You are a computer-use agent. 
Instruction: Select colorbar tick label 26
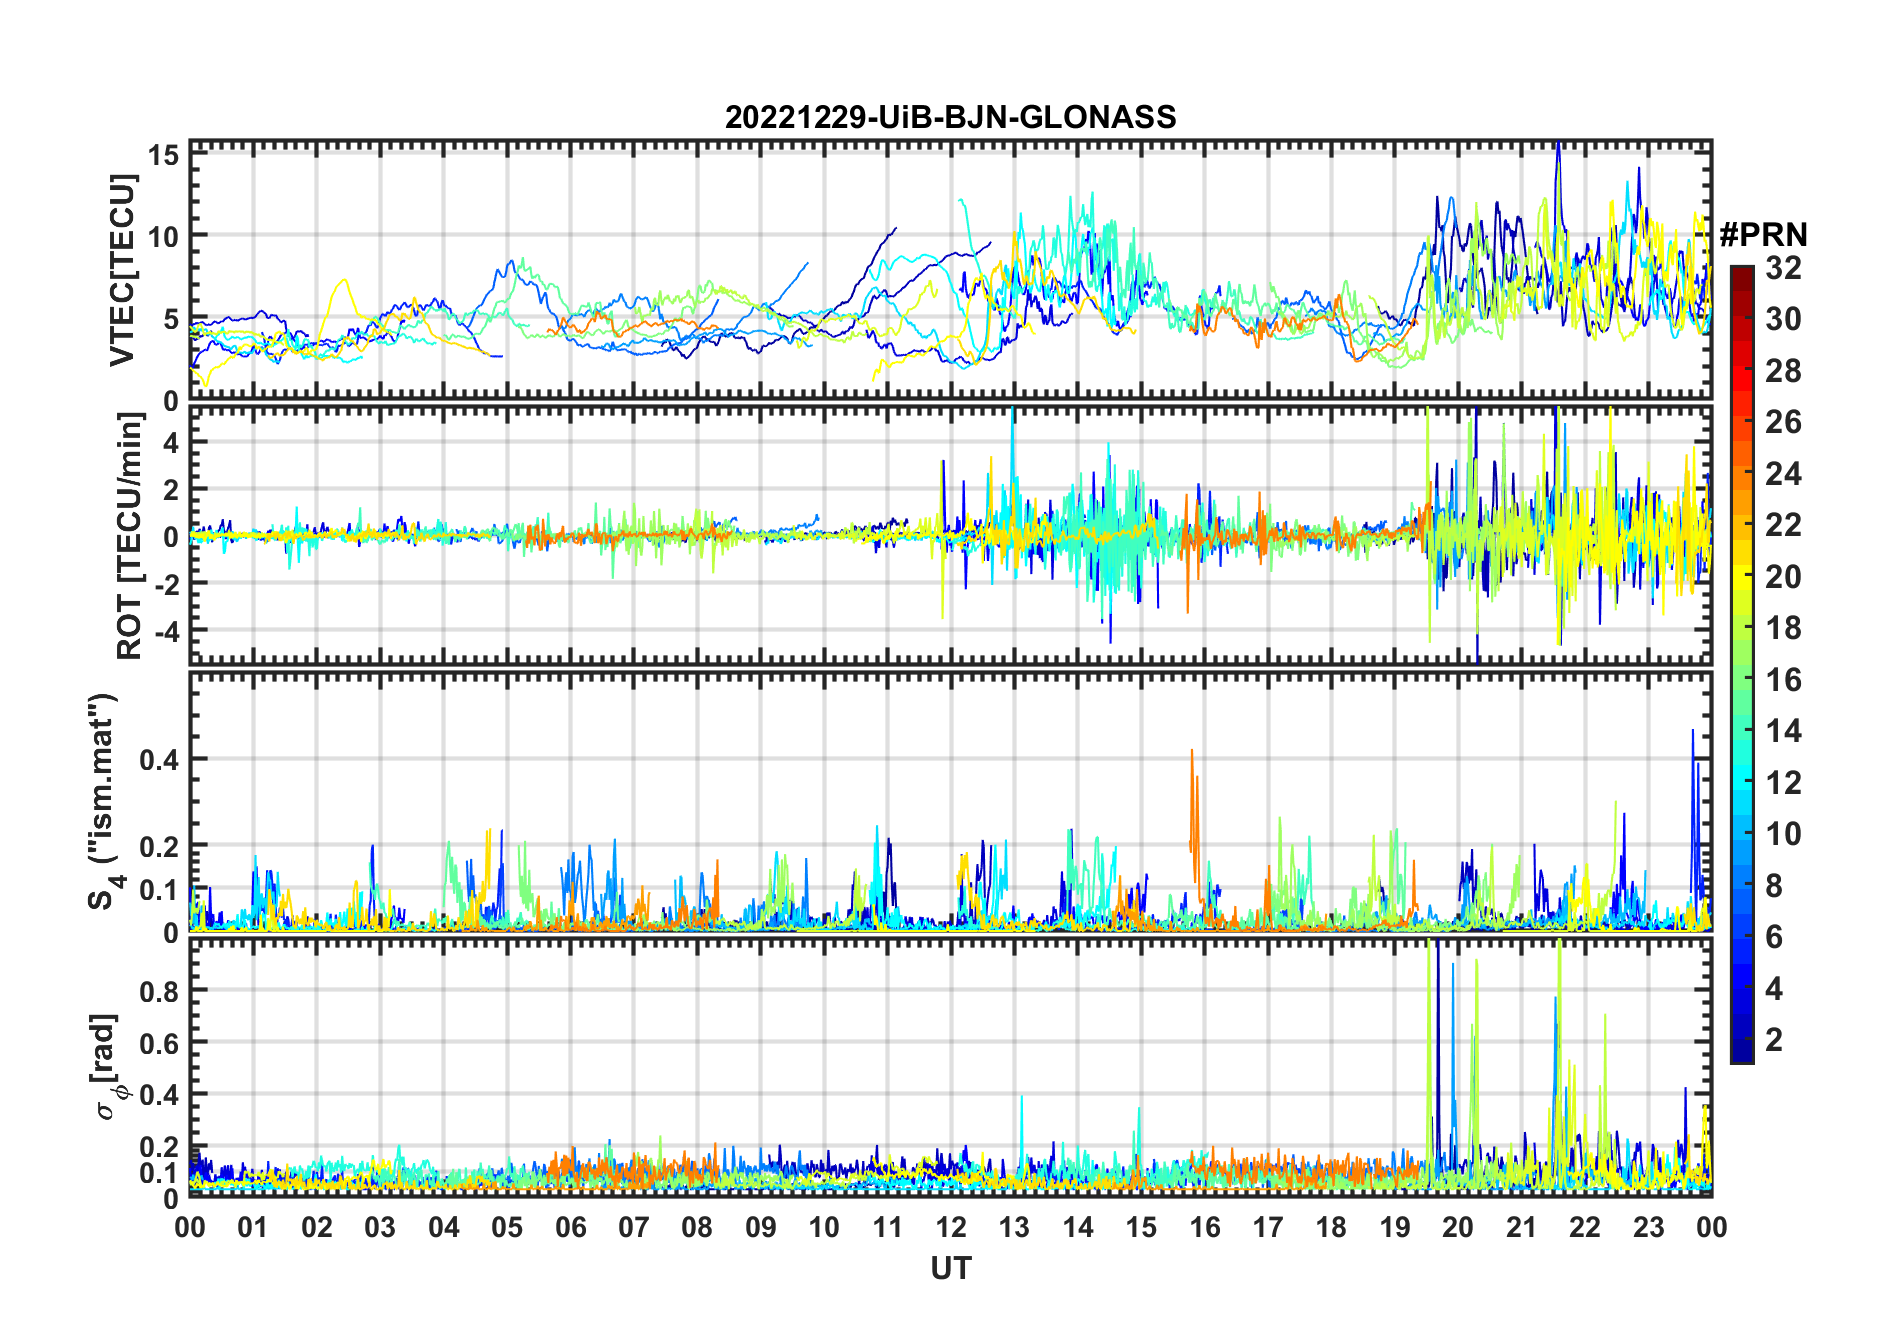(1783, 422)
